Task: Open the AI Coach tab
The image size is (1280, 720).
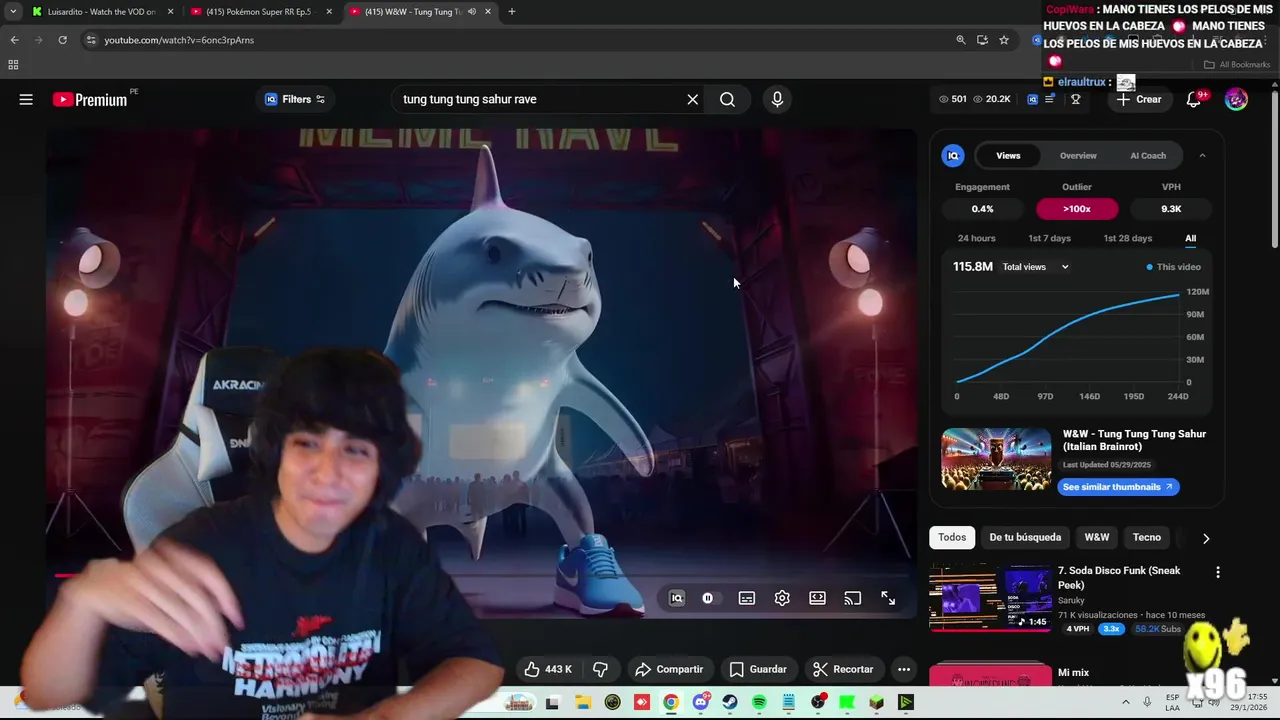Action: (1148, 156)
